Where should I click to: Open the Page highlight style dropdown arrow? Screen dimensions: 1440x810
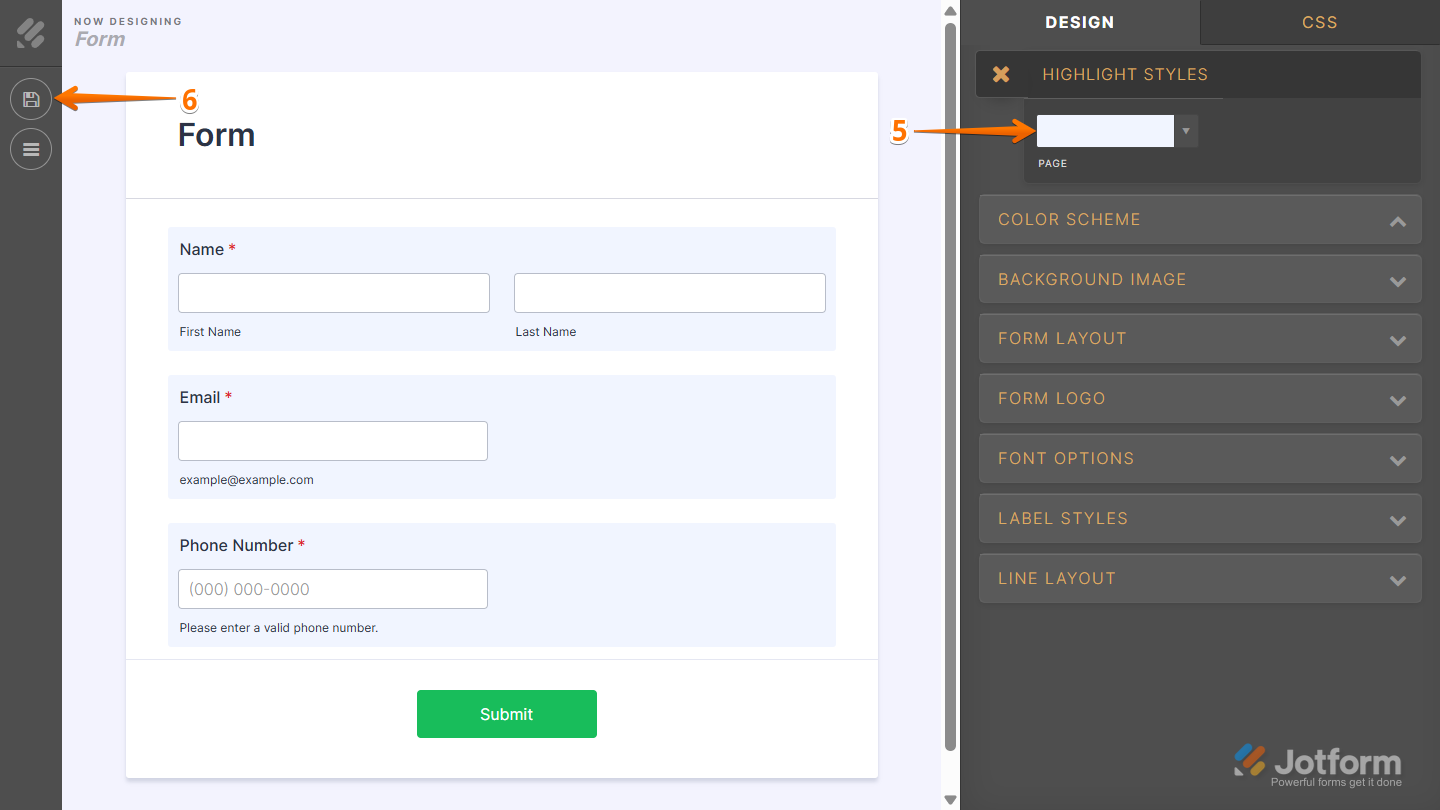pyautogui.click(x=1186, y=130)
